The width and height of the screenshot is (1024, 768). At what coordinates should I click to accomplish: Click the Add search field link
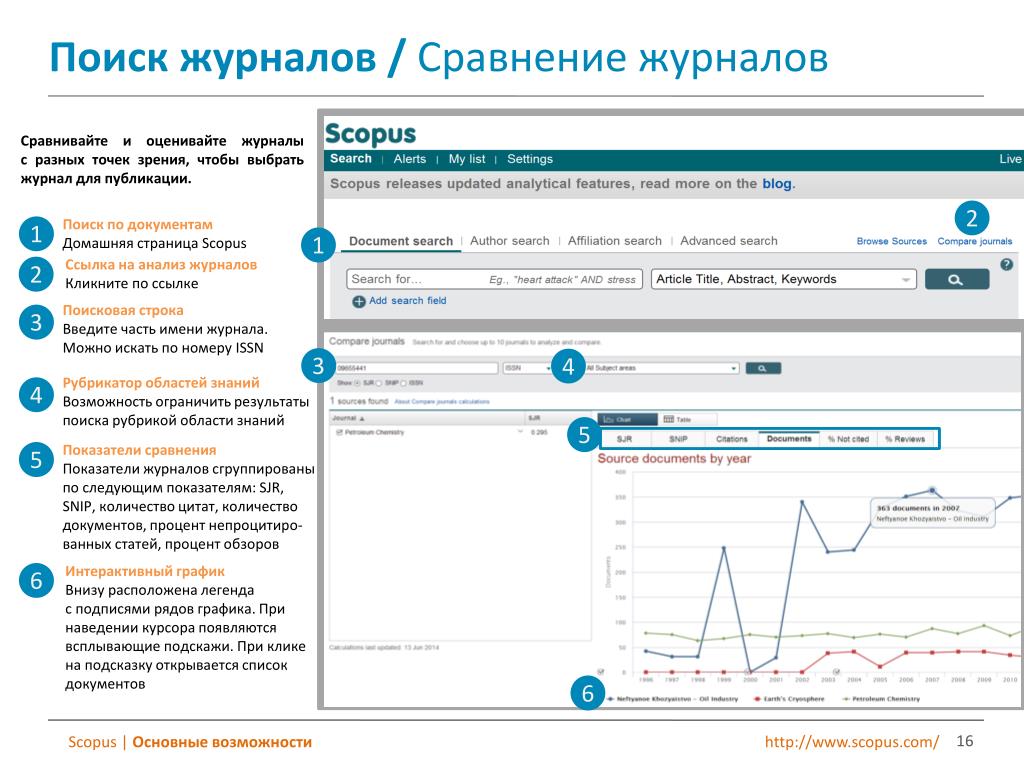(x=408, y=300)
